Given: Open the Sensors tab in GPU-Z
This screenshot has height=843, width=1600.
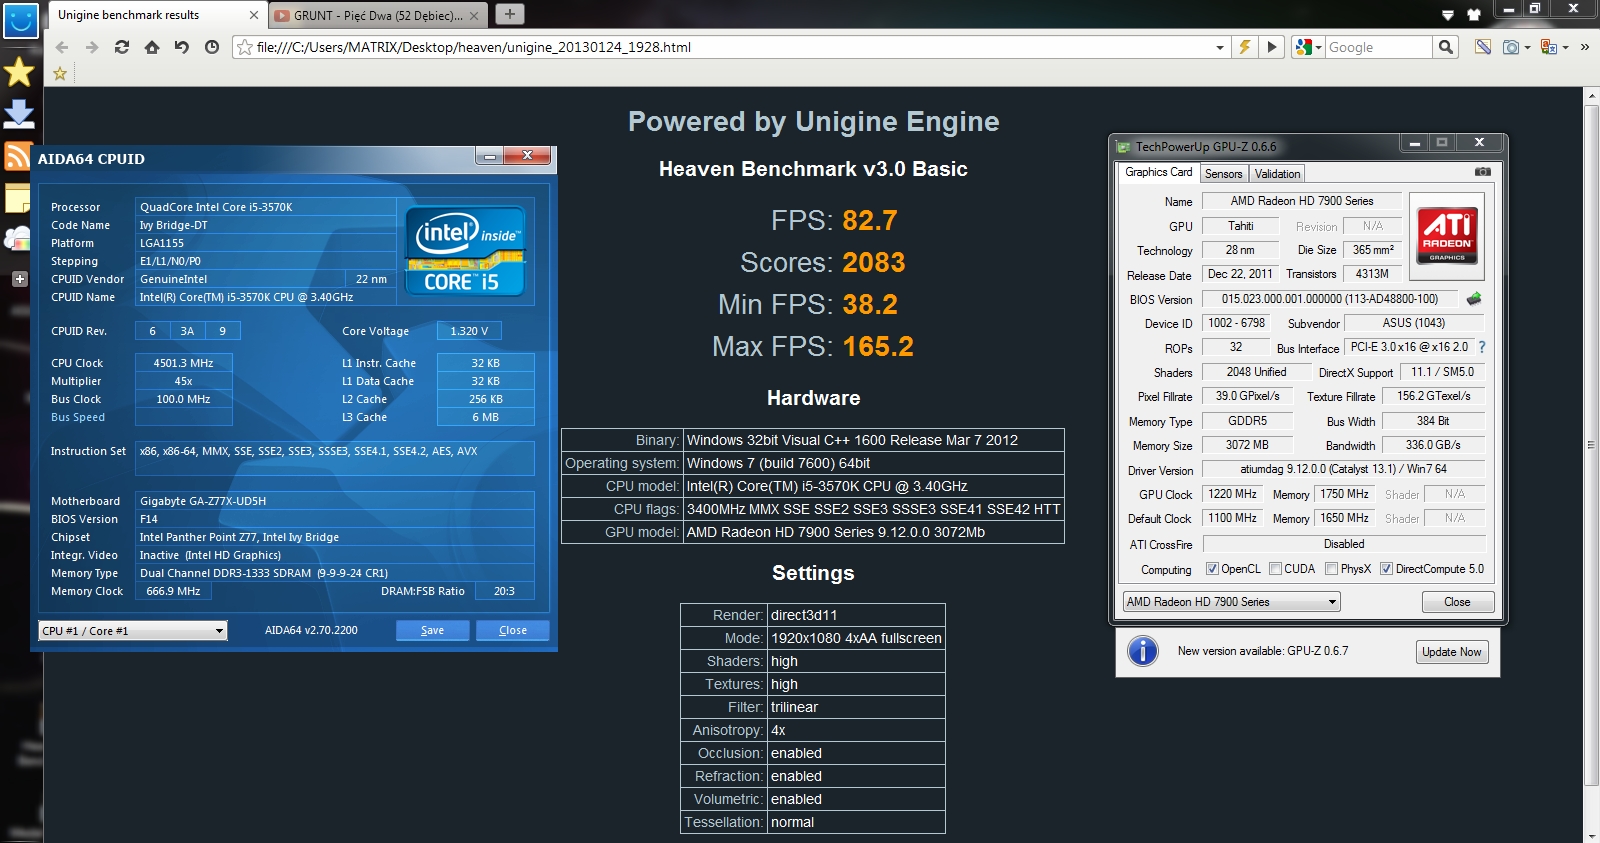Looking at the screenshot, I should pyautogui.click(x=1223, y=174).
